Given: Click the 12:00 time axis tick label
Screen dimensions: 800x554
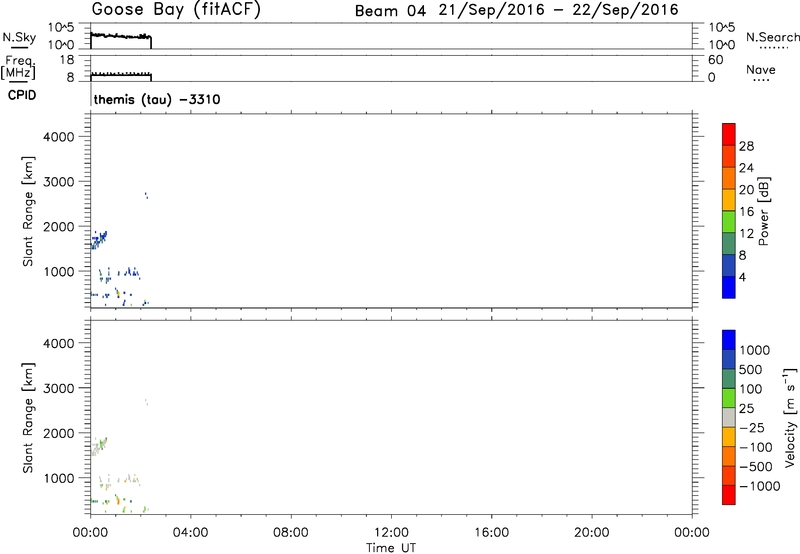Looking at the screenshot, I should (x=391, y=533).
